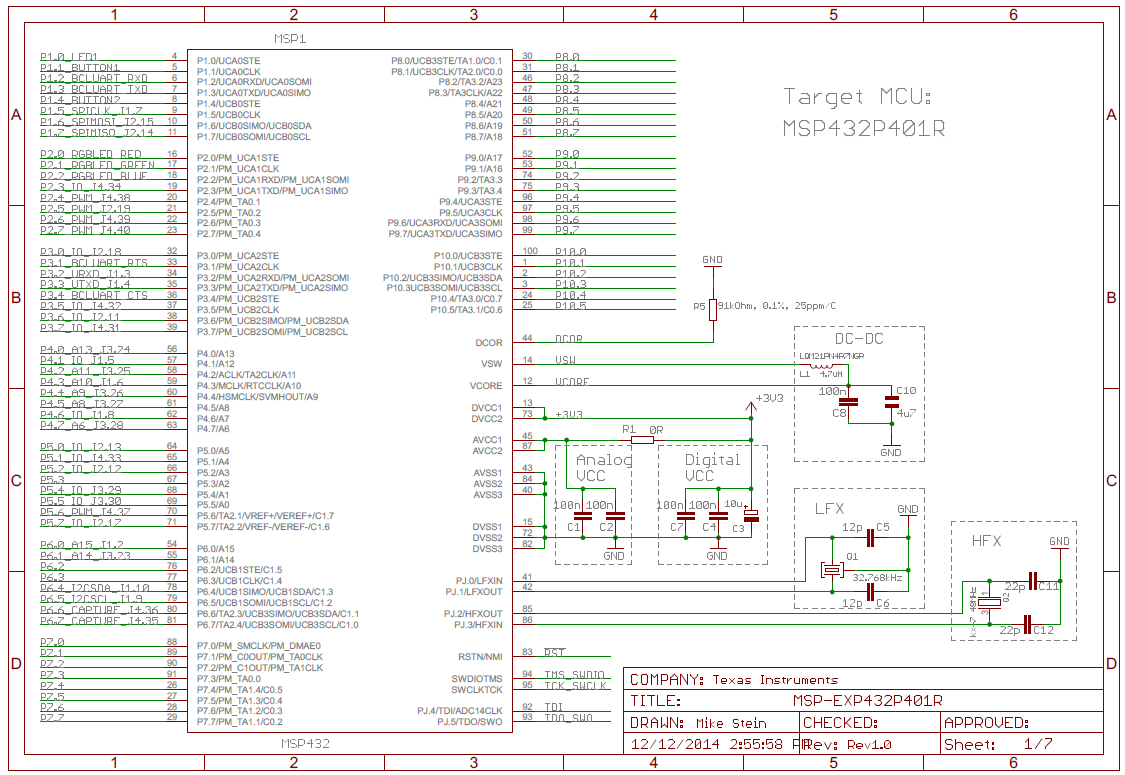The width and height of the screenshot is (1125, 775).
Task: Select the R5 91kOhm resistor symbol
Action: point(711,310)
